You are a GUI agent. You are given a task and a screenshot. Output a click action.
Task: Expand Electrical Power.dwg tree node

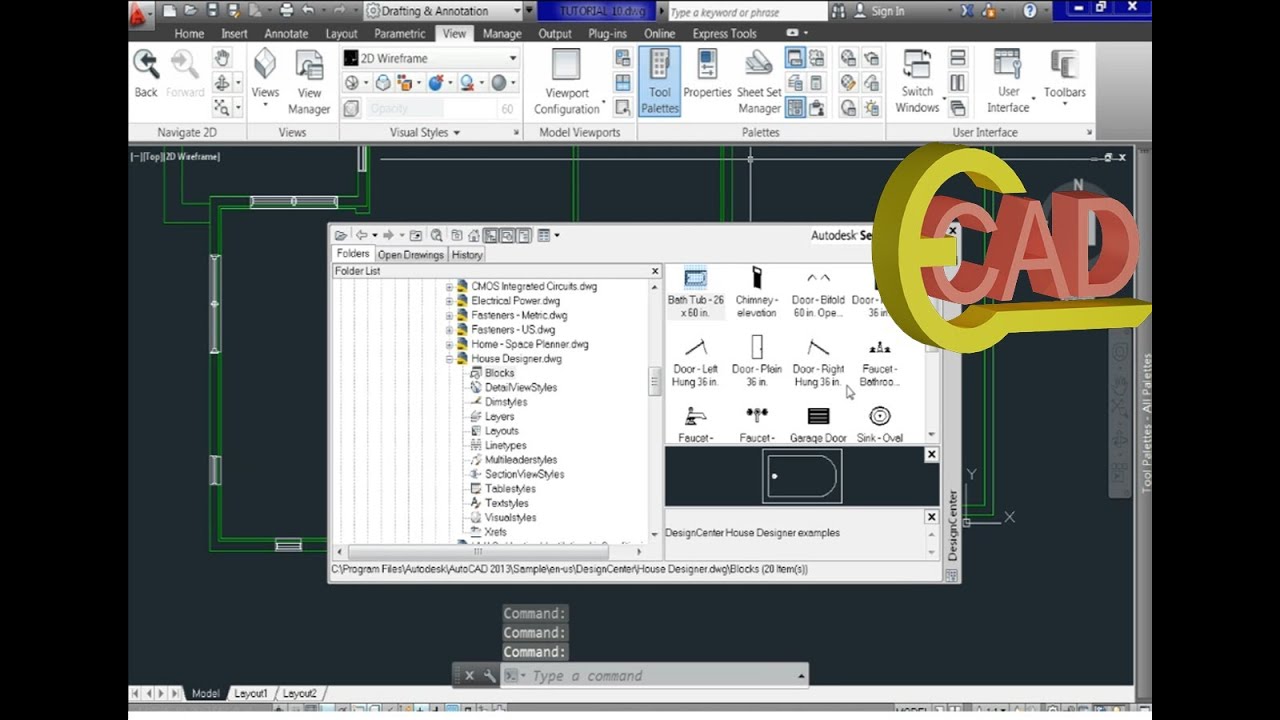[450, 301]
